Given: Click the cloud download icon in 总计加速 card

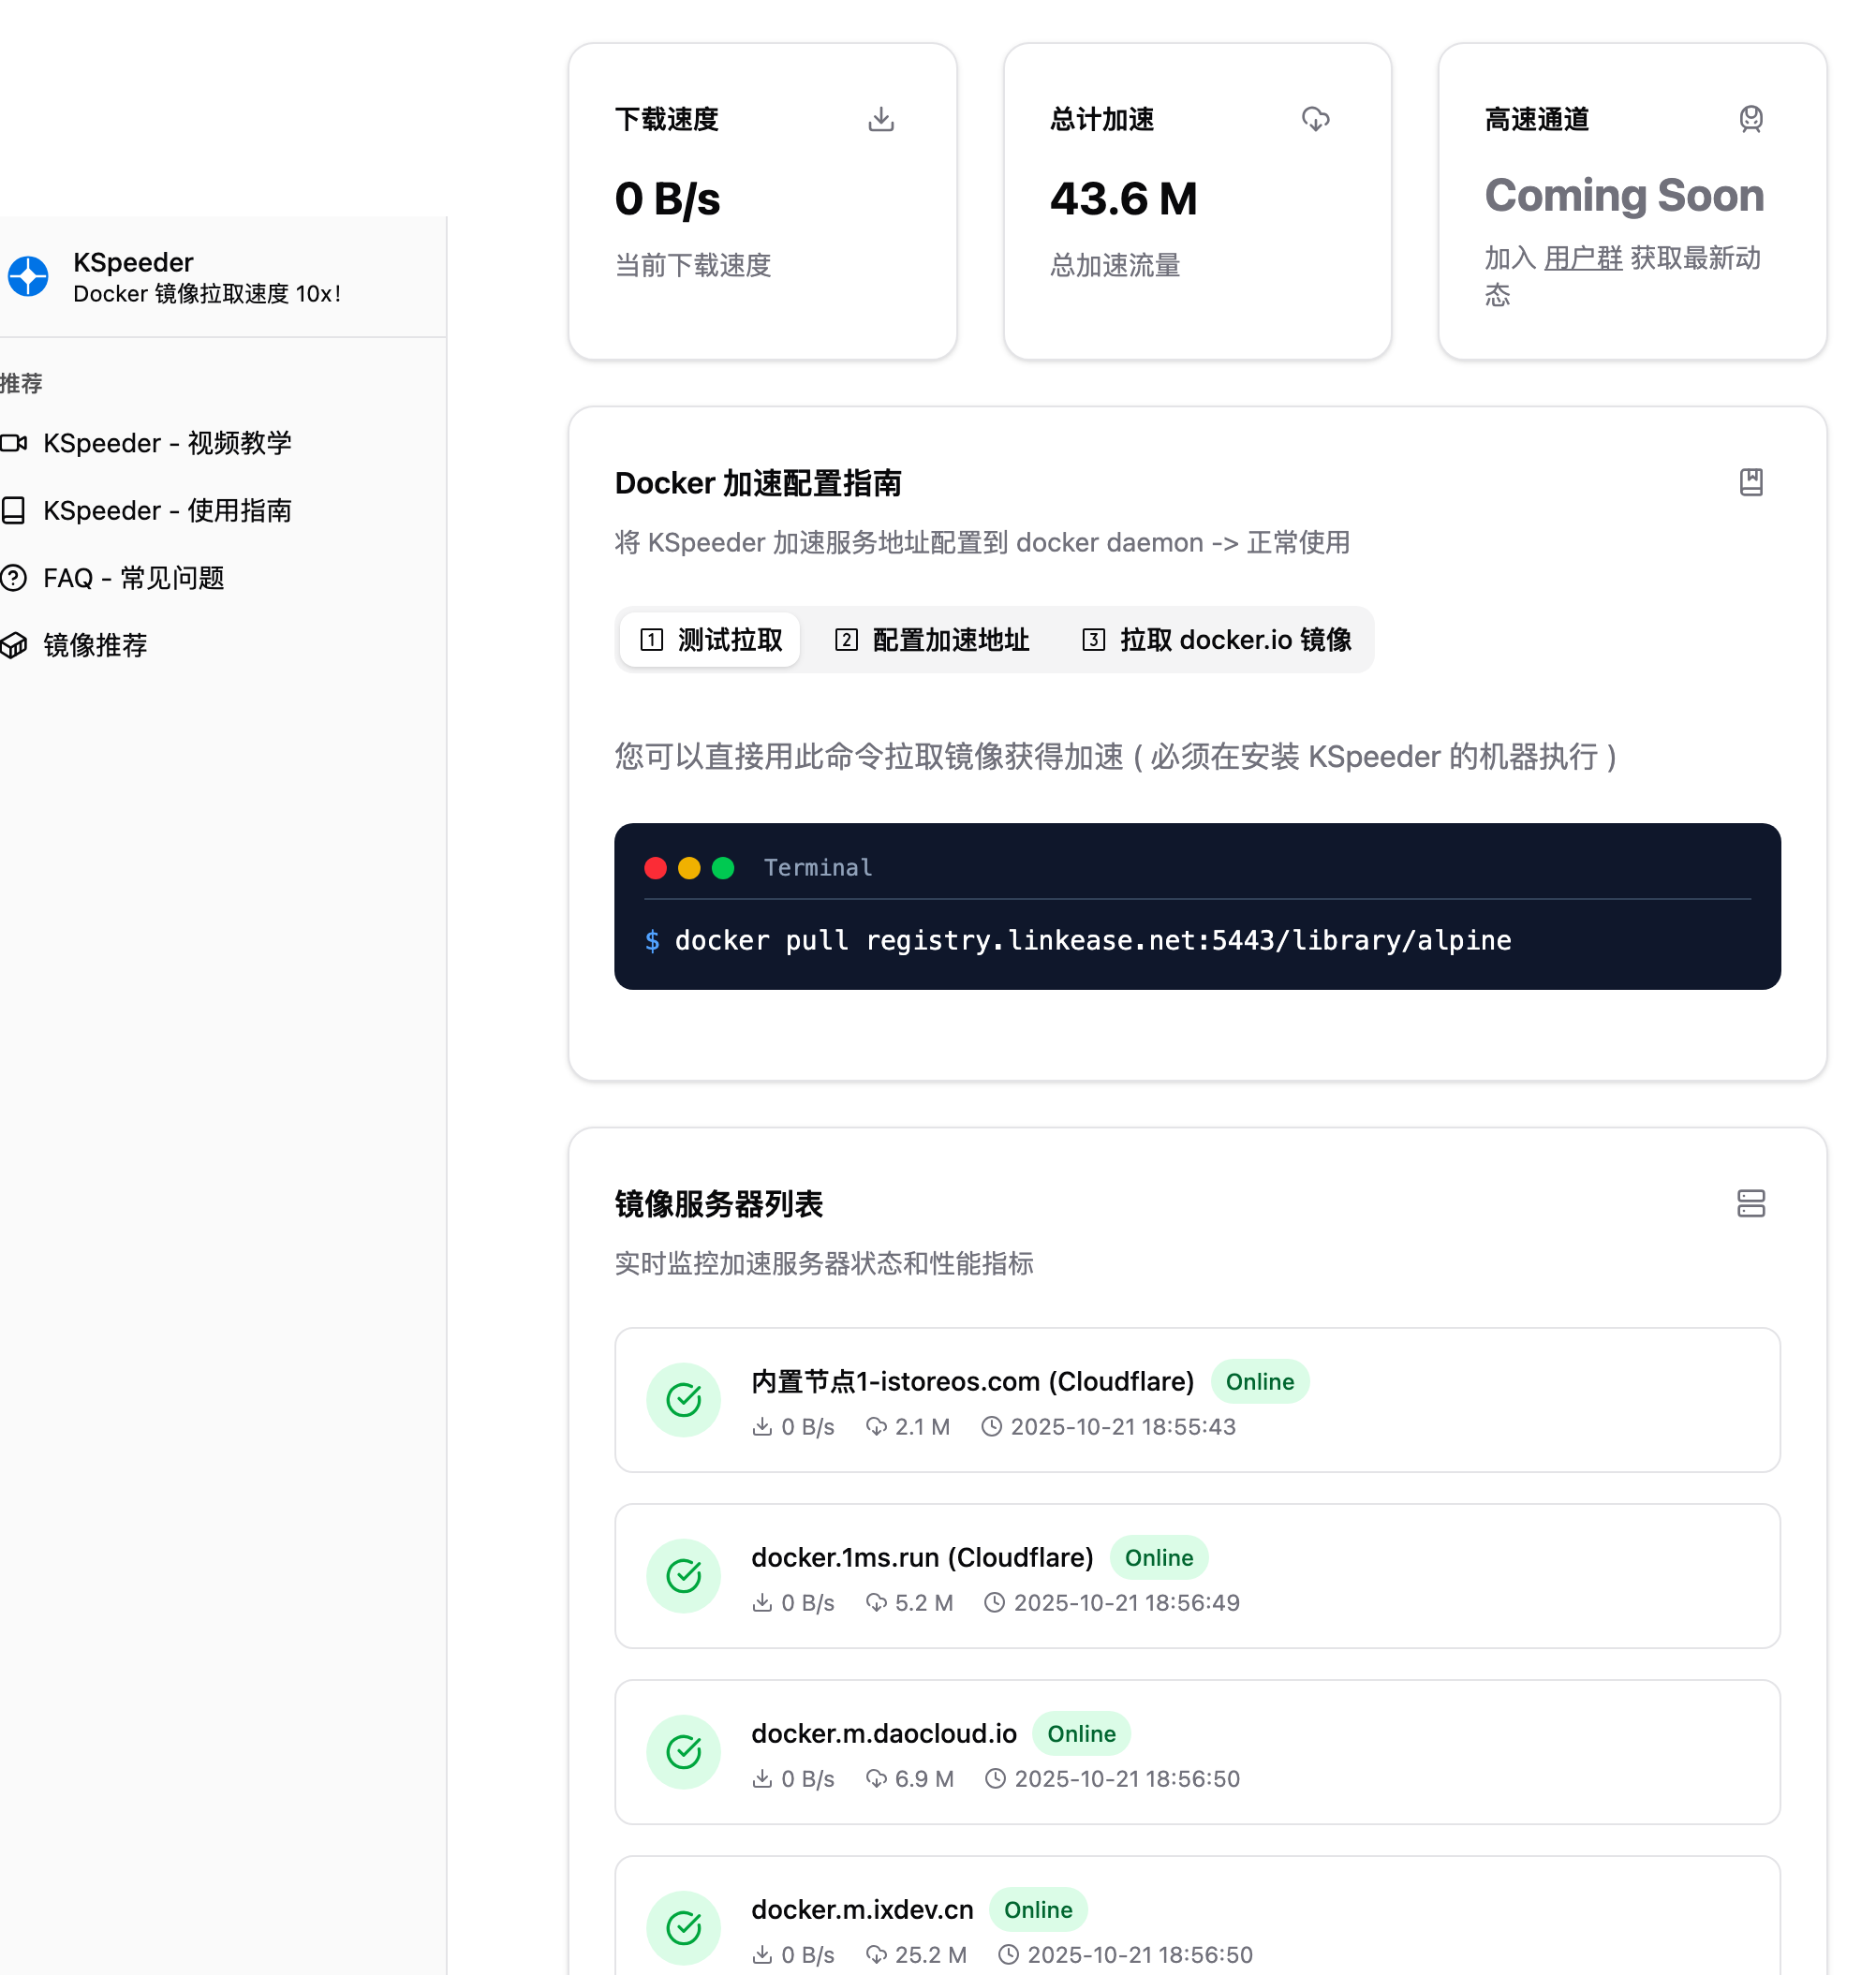Looking at the screenshot, I should click(x=1315, y=119).
